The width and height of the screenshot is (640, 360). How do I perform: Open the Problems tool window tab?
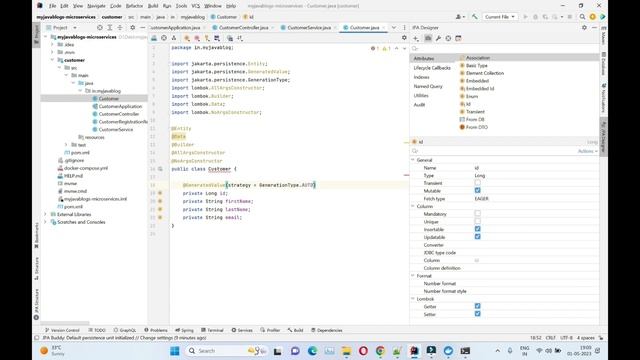tap(156, 330)
